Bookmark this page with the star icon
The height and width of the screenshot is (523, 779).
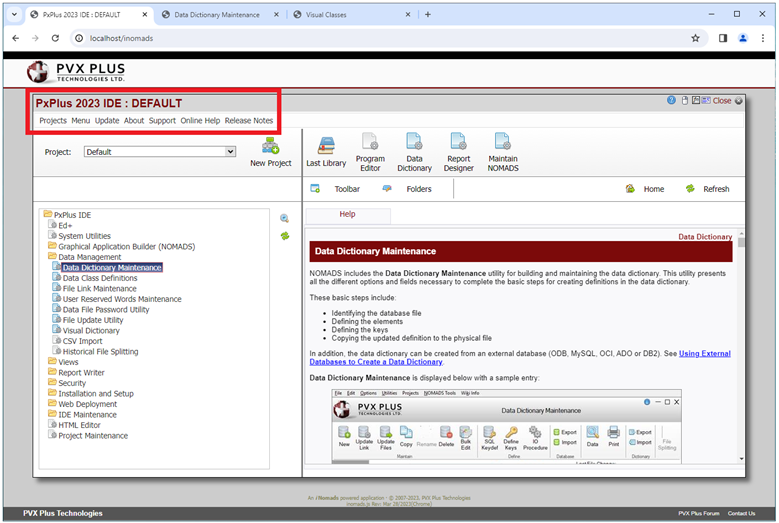coord(695,38)
